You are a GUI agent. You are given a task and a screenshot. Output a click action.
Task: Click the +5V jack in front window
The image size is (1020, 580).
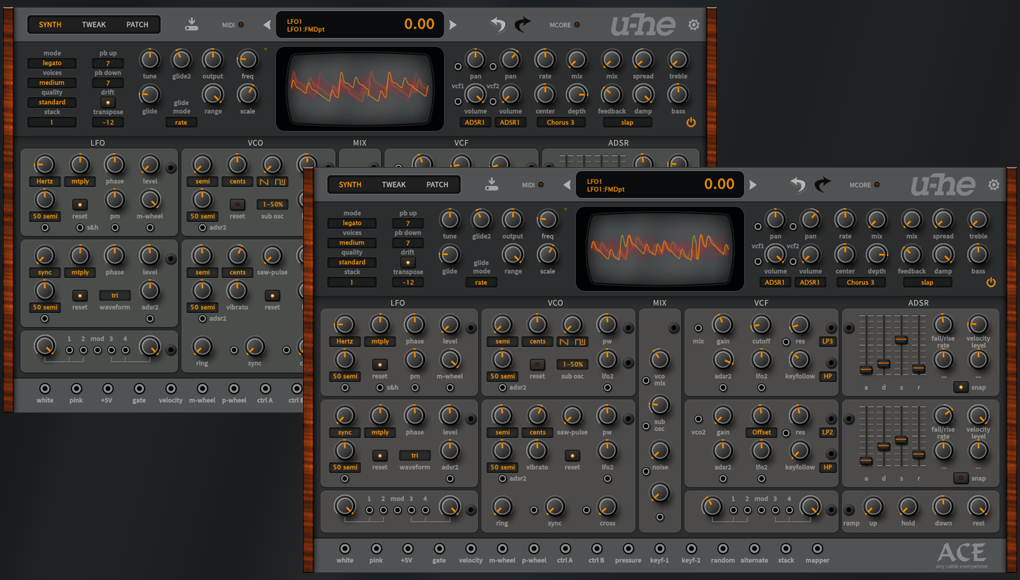407,549
